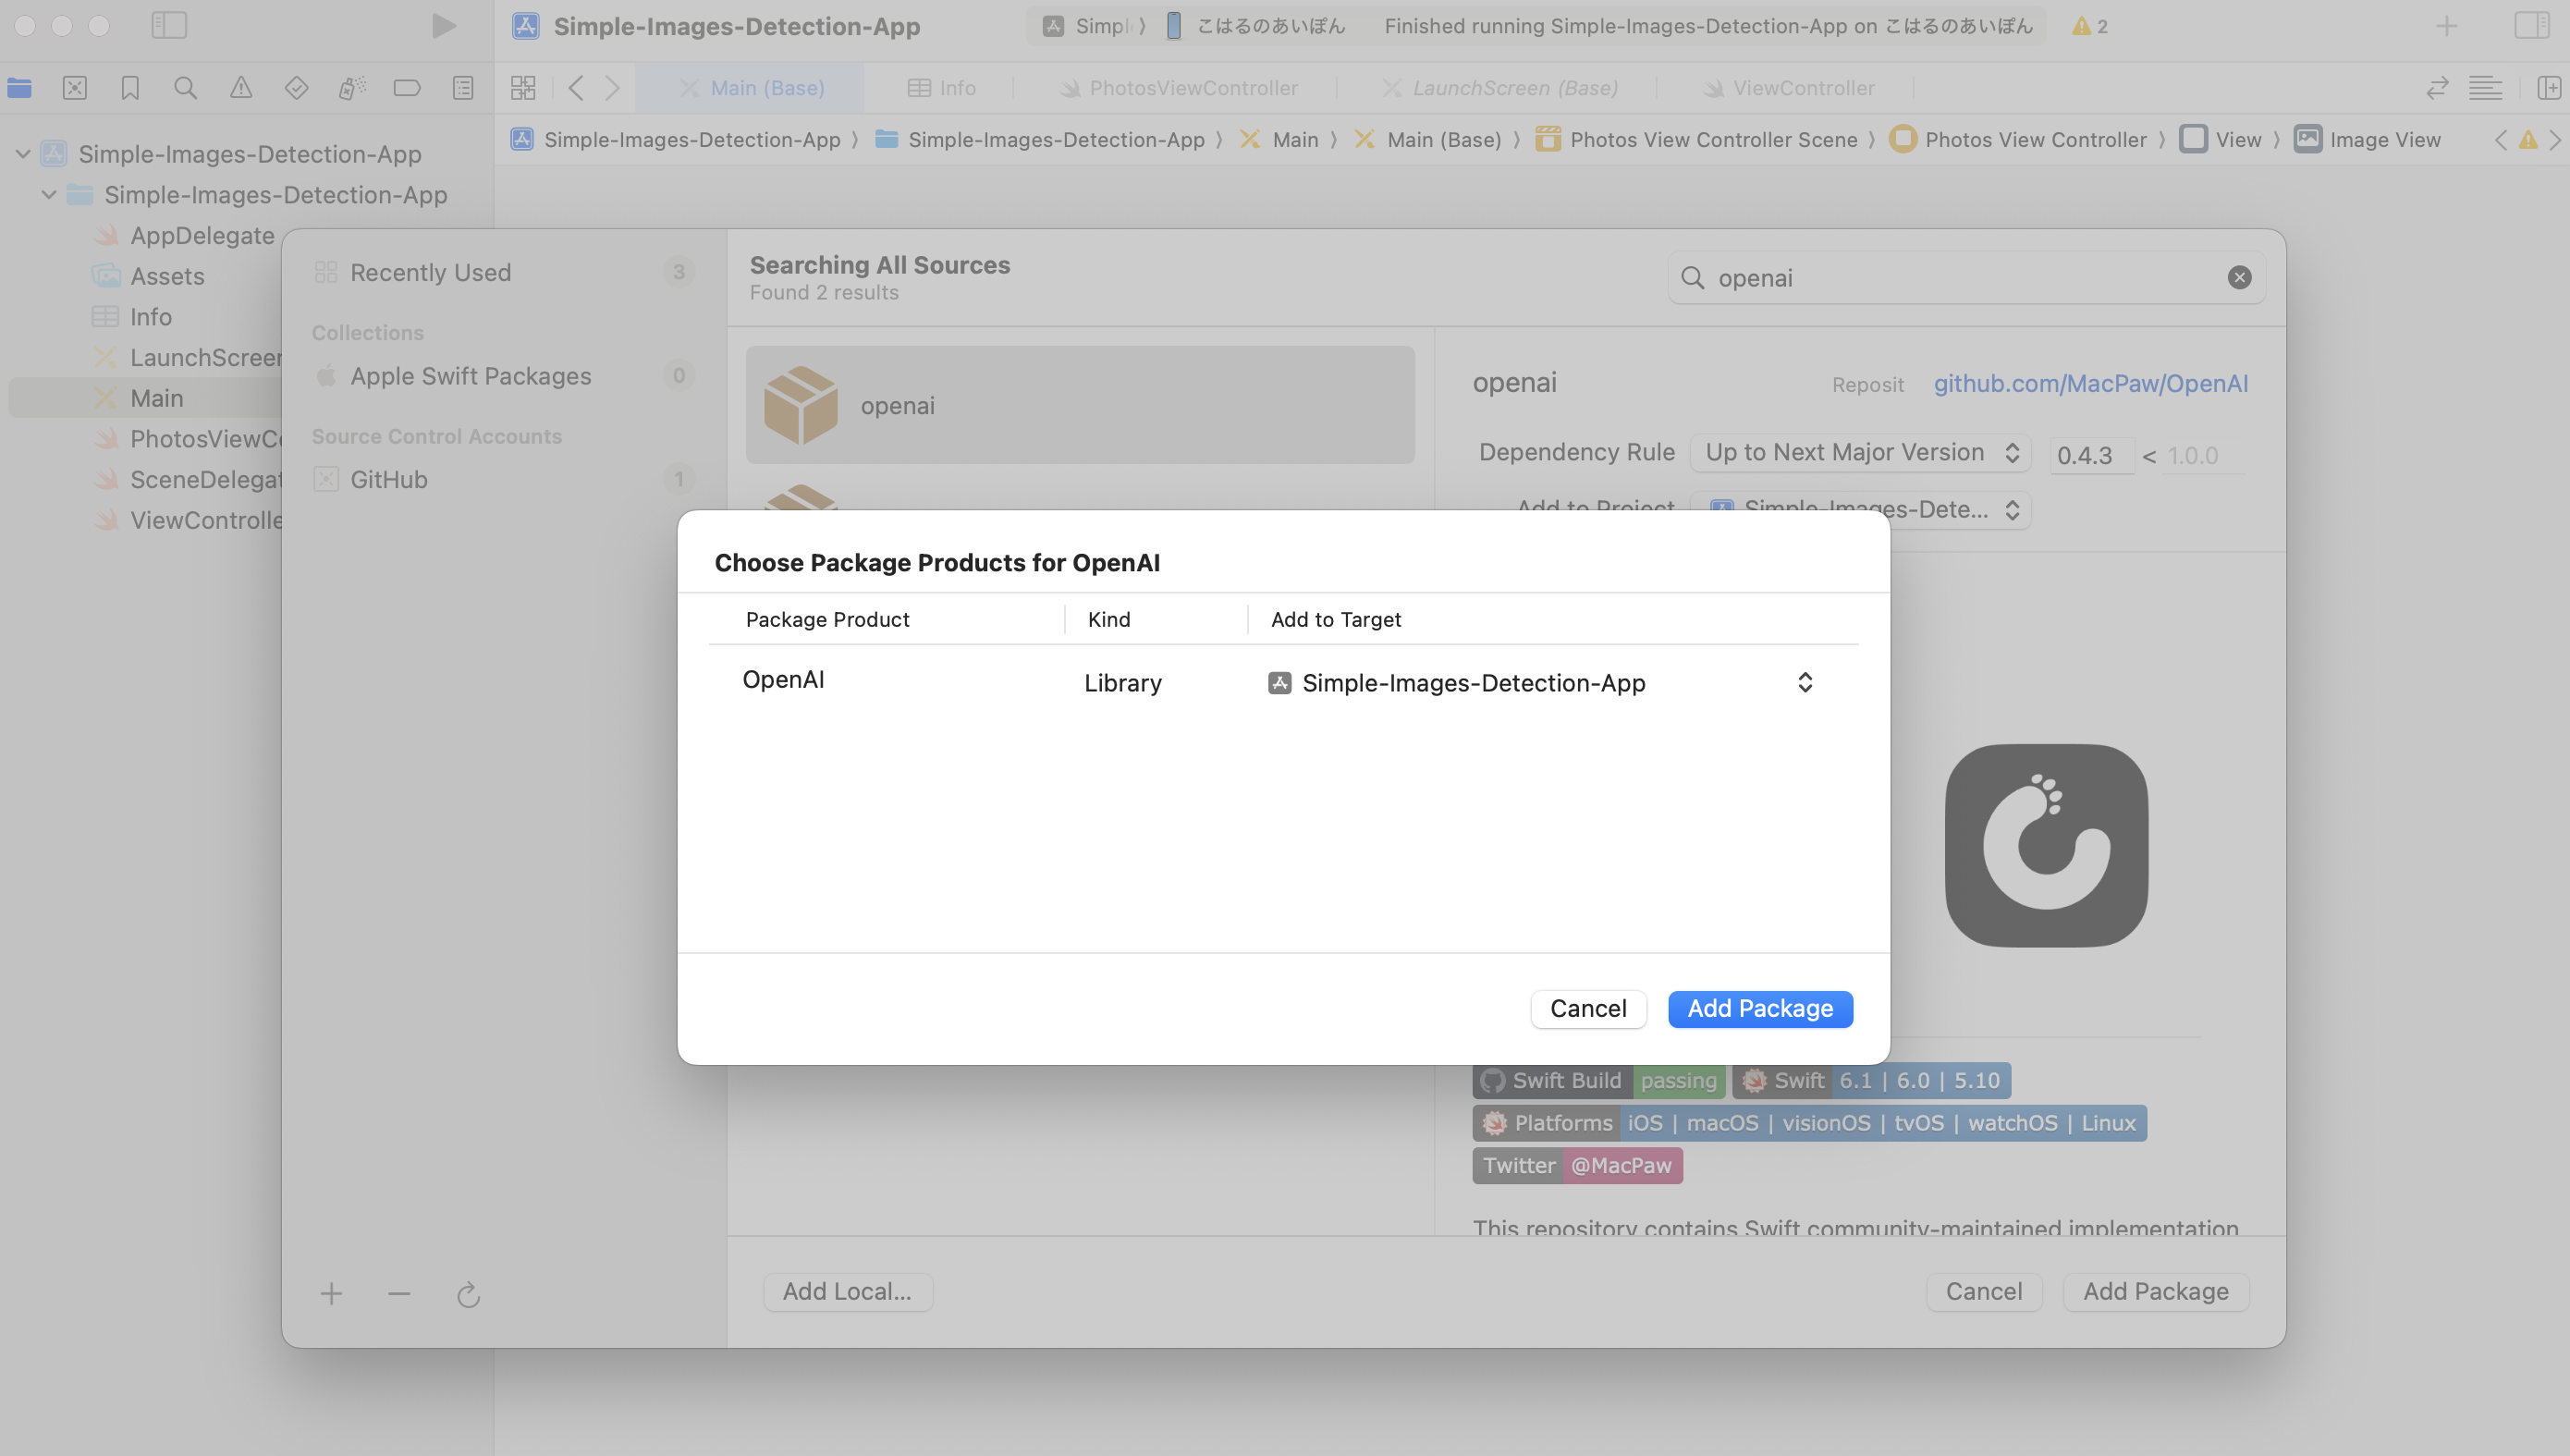Open the Breakpoint navigator icon

tap(407, 88)
